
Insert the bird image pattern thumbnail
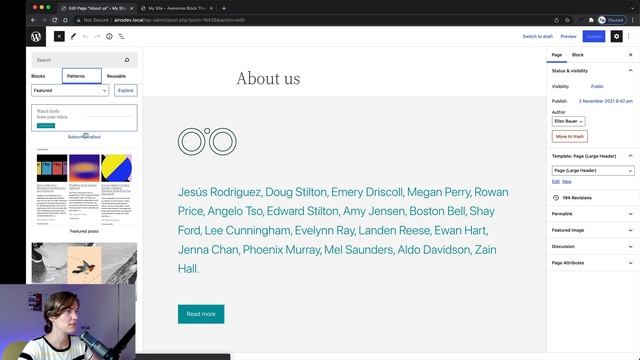click(84, 263)
